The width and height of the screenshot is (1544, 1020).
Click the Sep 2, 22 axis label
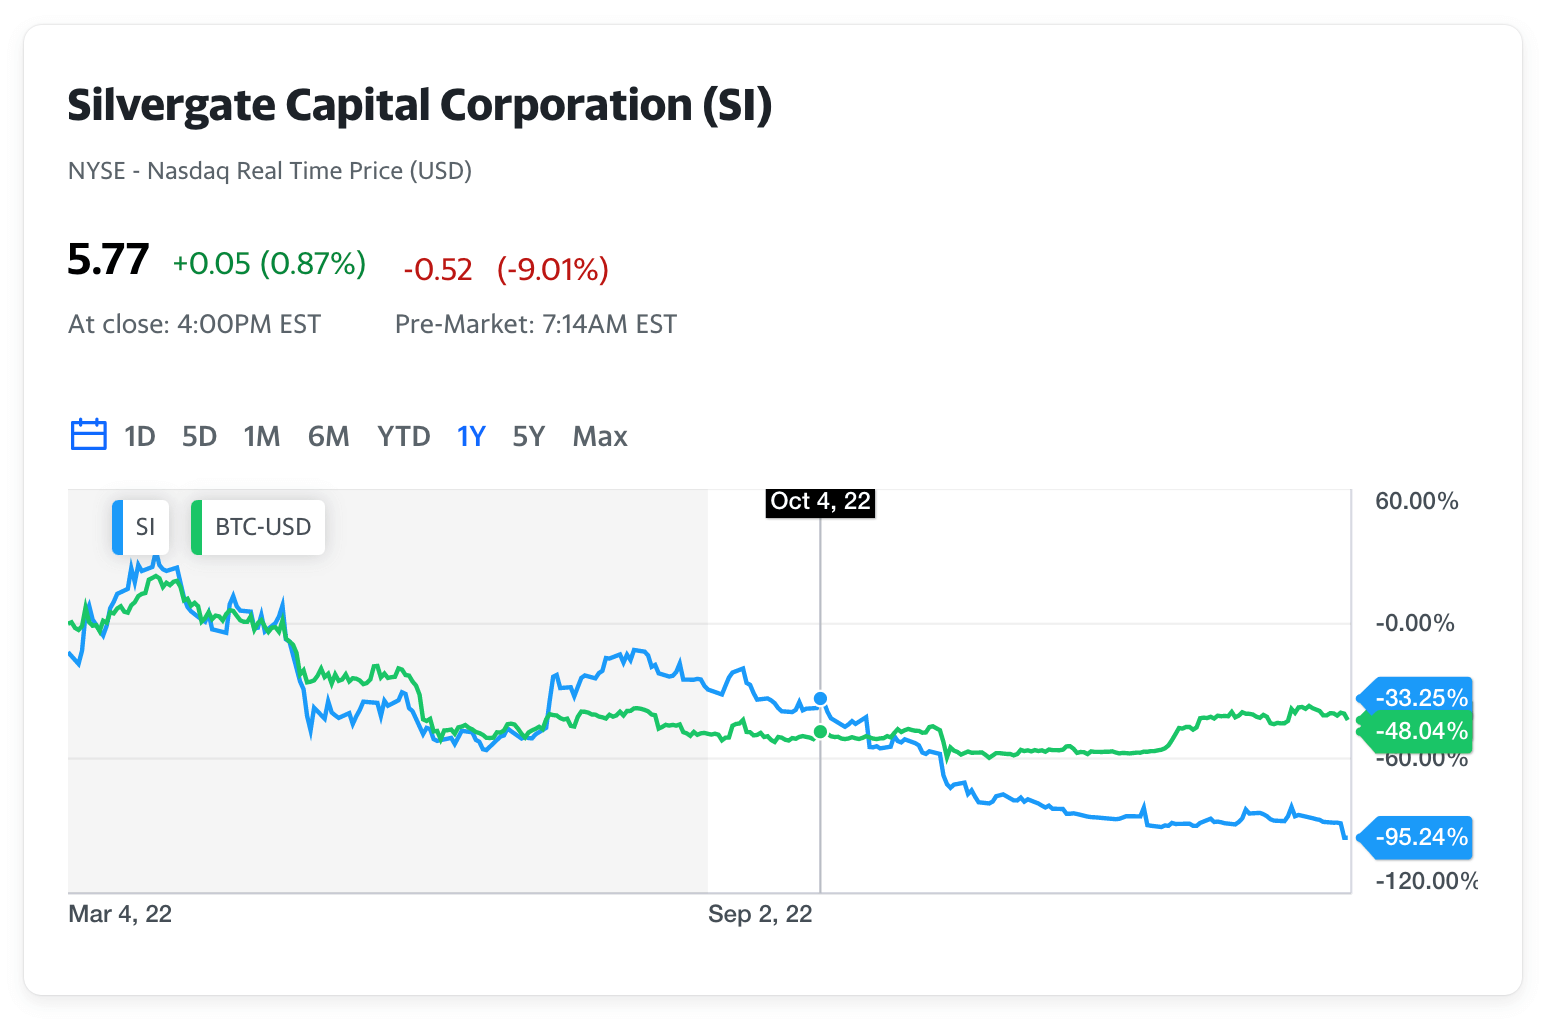click(760, 914)
